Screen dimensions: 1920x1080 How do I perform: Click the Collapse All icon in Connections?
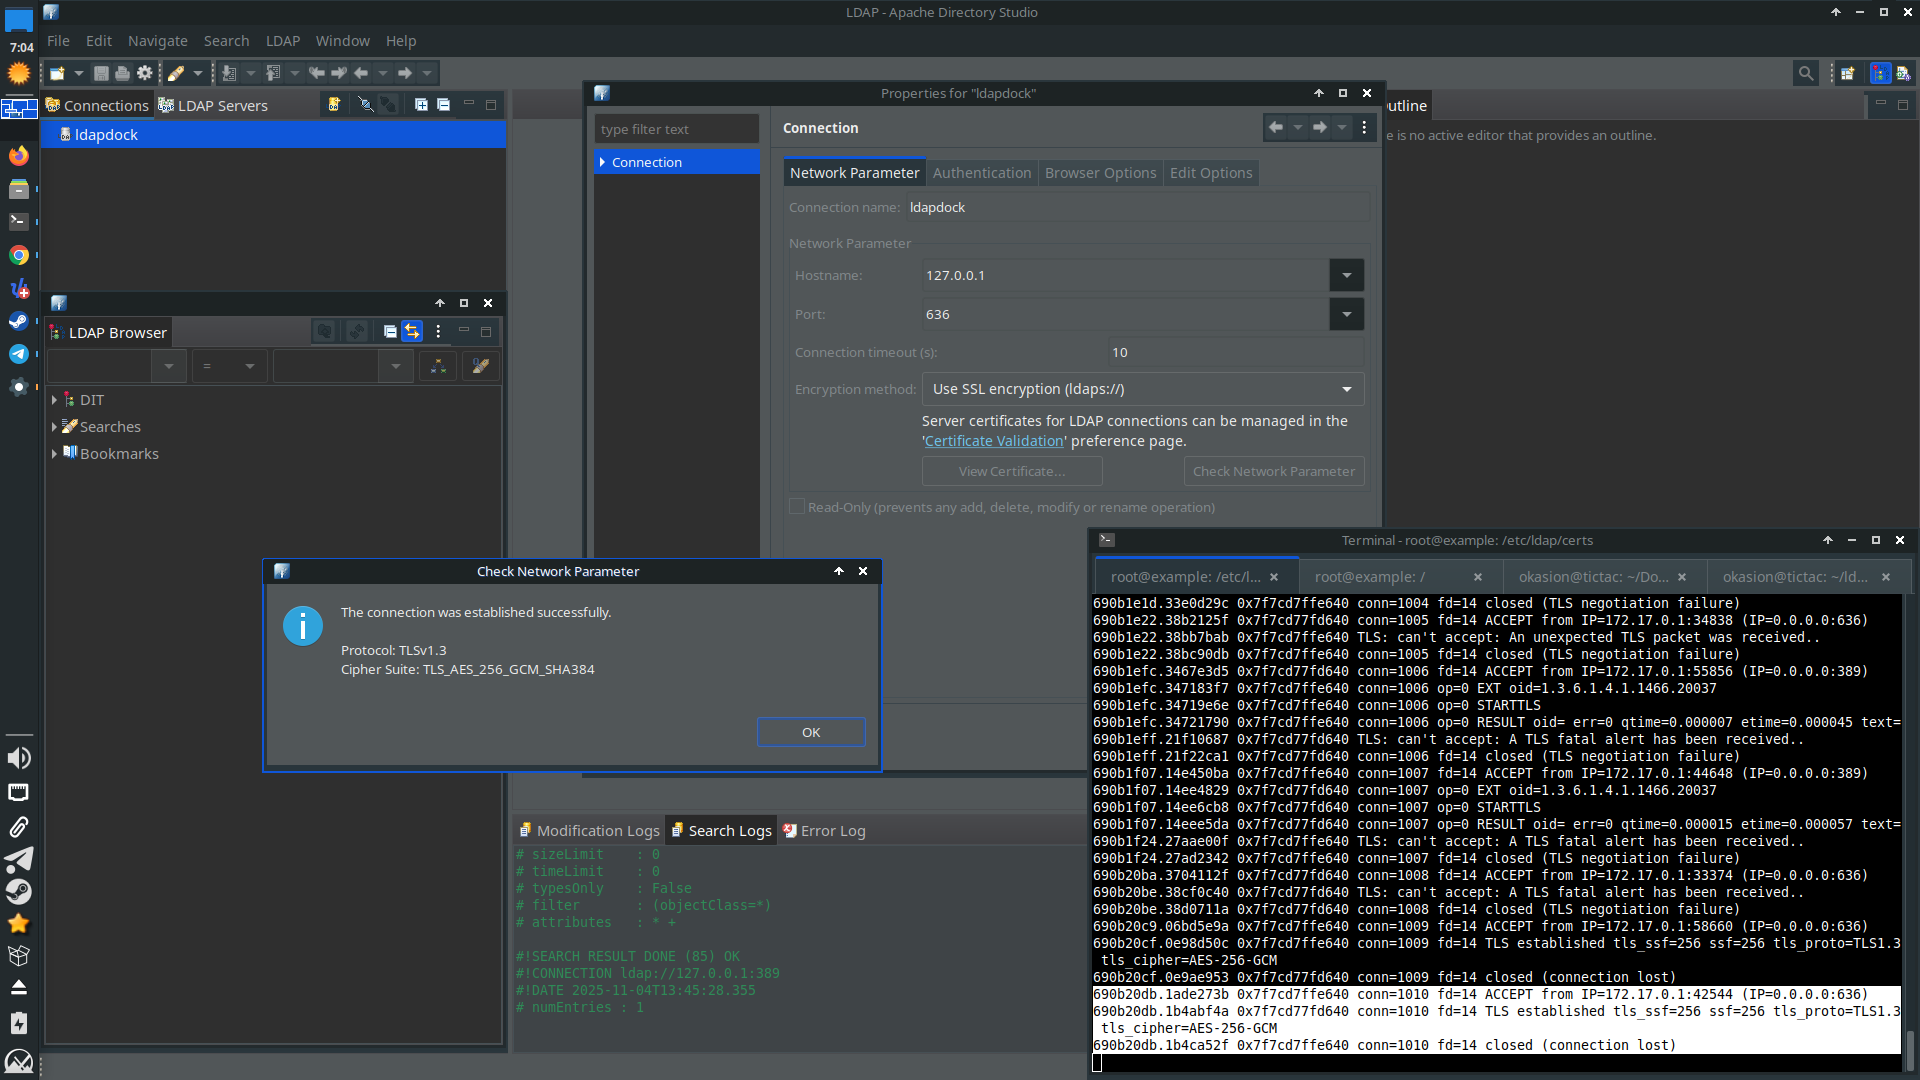pos(443,105)
